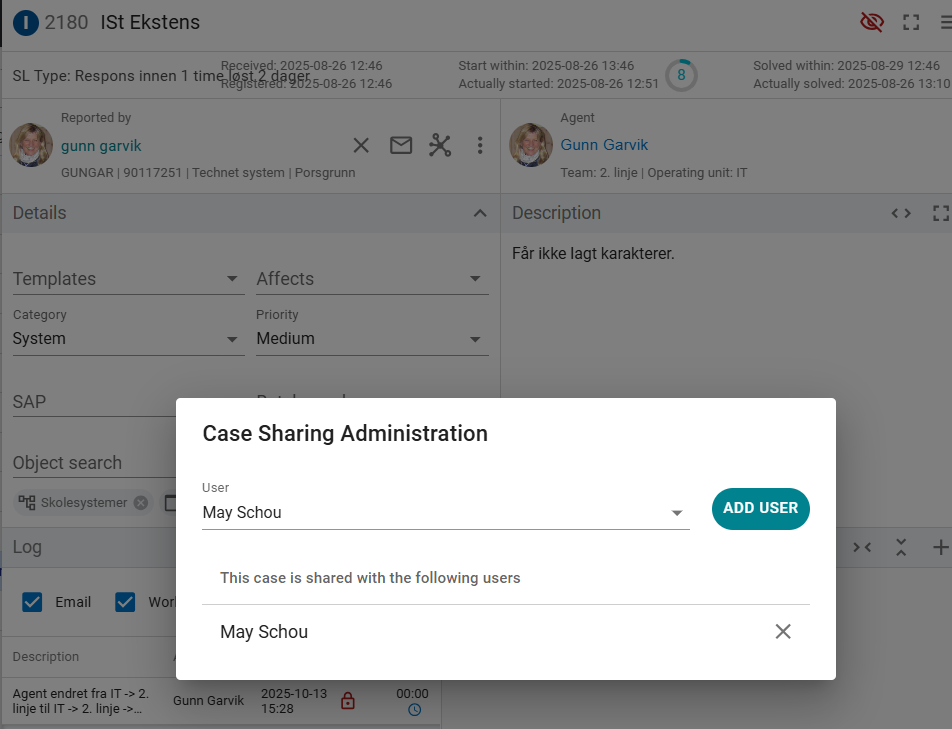Toggle the red hidden-eye visibility icon
Screen dimensions: 952x729
click(872, 22)
